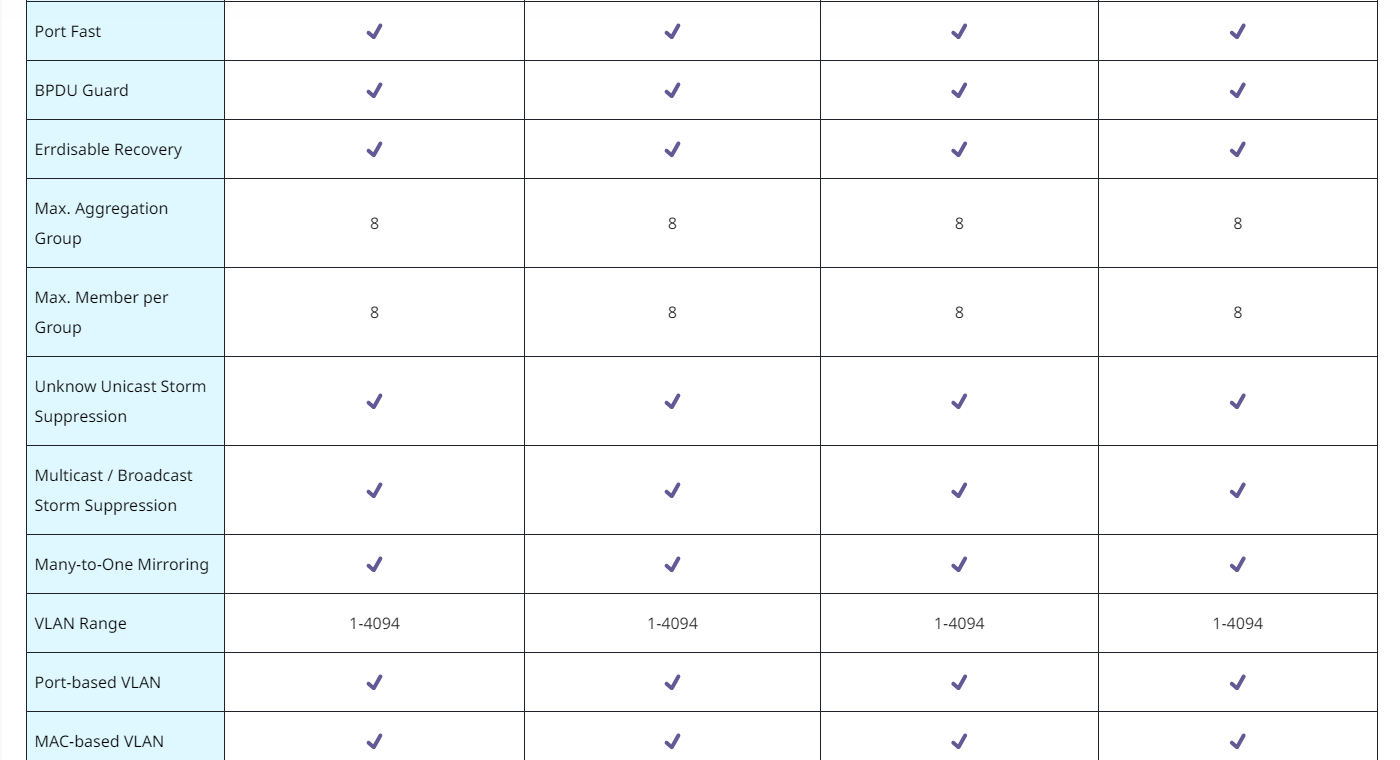1400x760 pixels.
Task: Select the Port Fast row label
Action: tap(68, 31)
